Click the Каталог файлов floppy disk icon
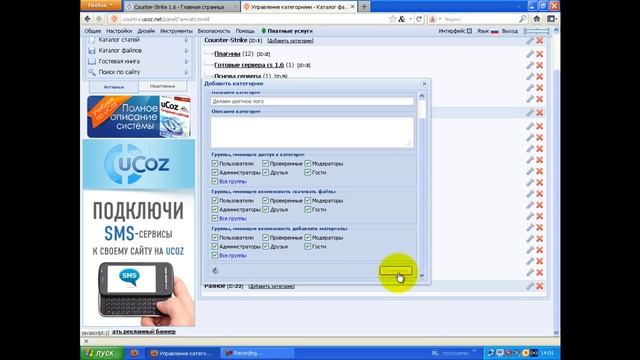The image size is (640, 360). (92, 51)
